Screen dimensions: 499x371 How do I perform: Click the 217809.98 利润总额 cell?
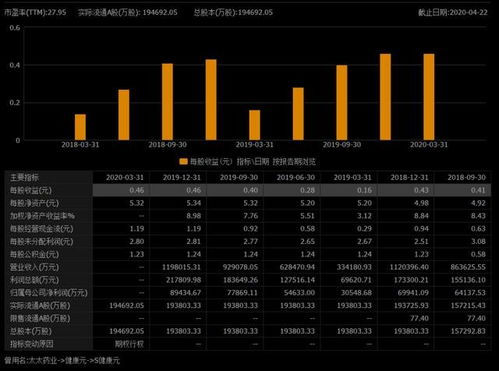coord(184,280)
